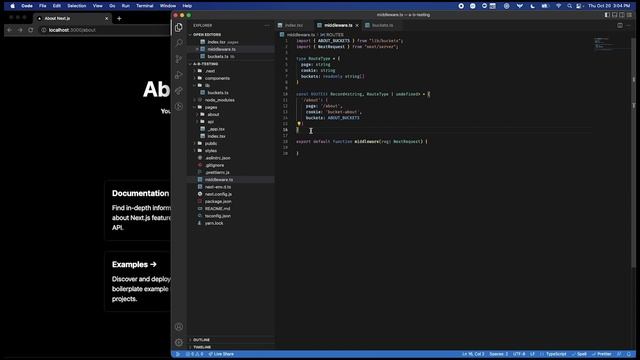The image size is (640, 360).
Task: Open the Customize Layout icon
Action: (x=629, y=15)
